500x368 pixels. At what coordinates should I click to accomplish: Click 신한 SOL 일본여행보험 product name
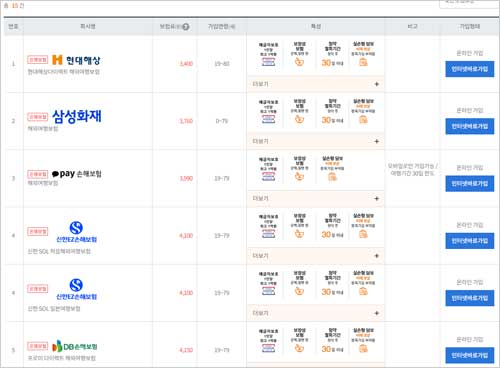coord(54,308)
